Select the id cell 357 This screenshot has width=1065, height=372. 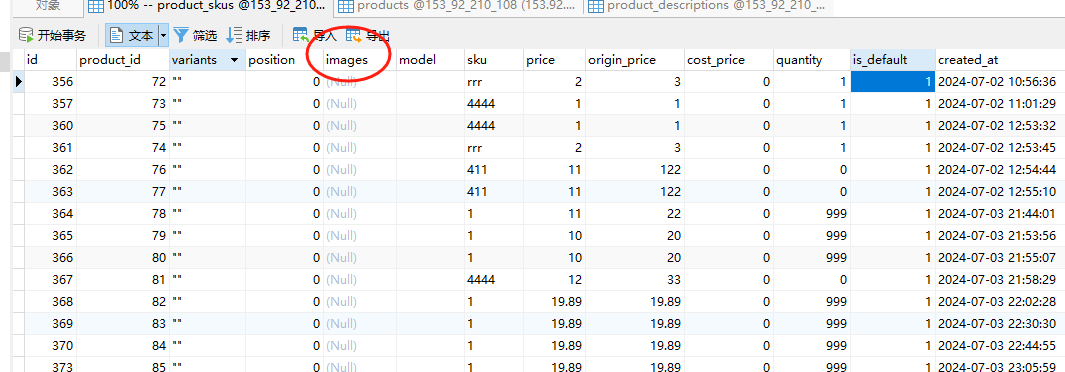tap(50, 104)
